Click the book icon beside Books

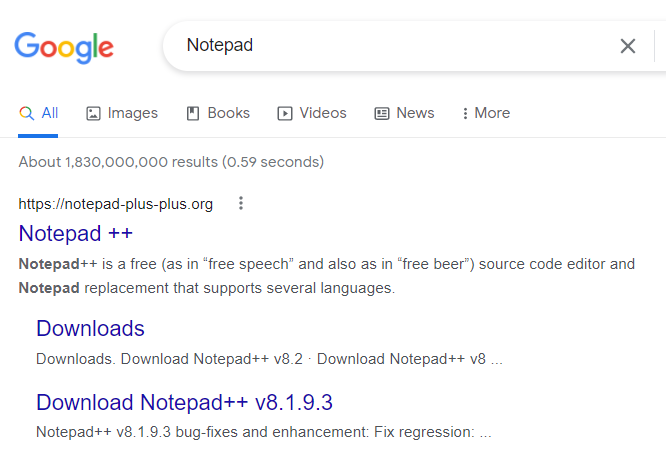(193, 113)
